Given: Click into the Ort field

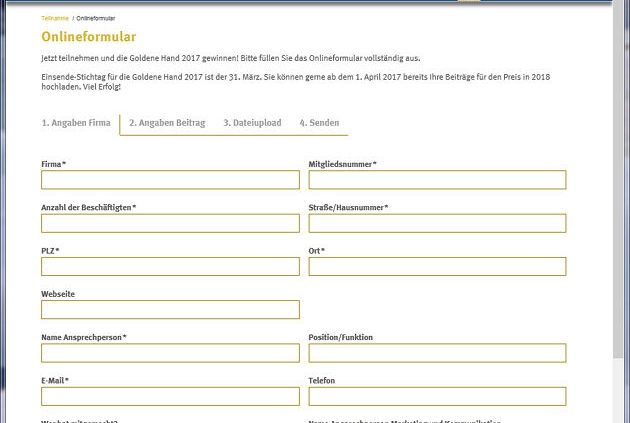Looking at the screenshot, I should (x=437, y=267).
